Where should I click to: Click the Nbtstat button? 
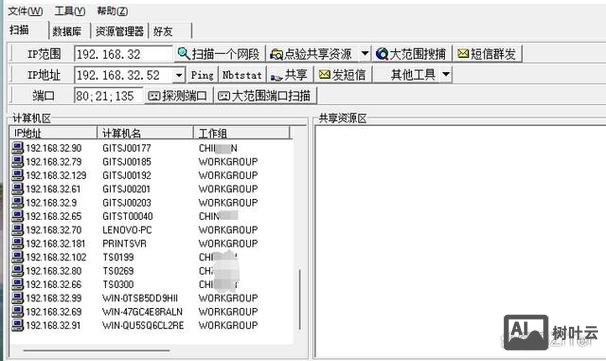(242, 75)
